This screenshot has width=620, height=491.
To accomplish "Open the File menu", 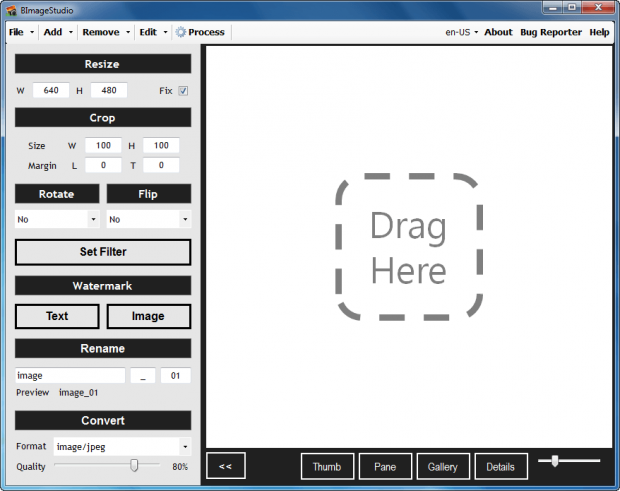I will (x=20, y=32).
